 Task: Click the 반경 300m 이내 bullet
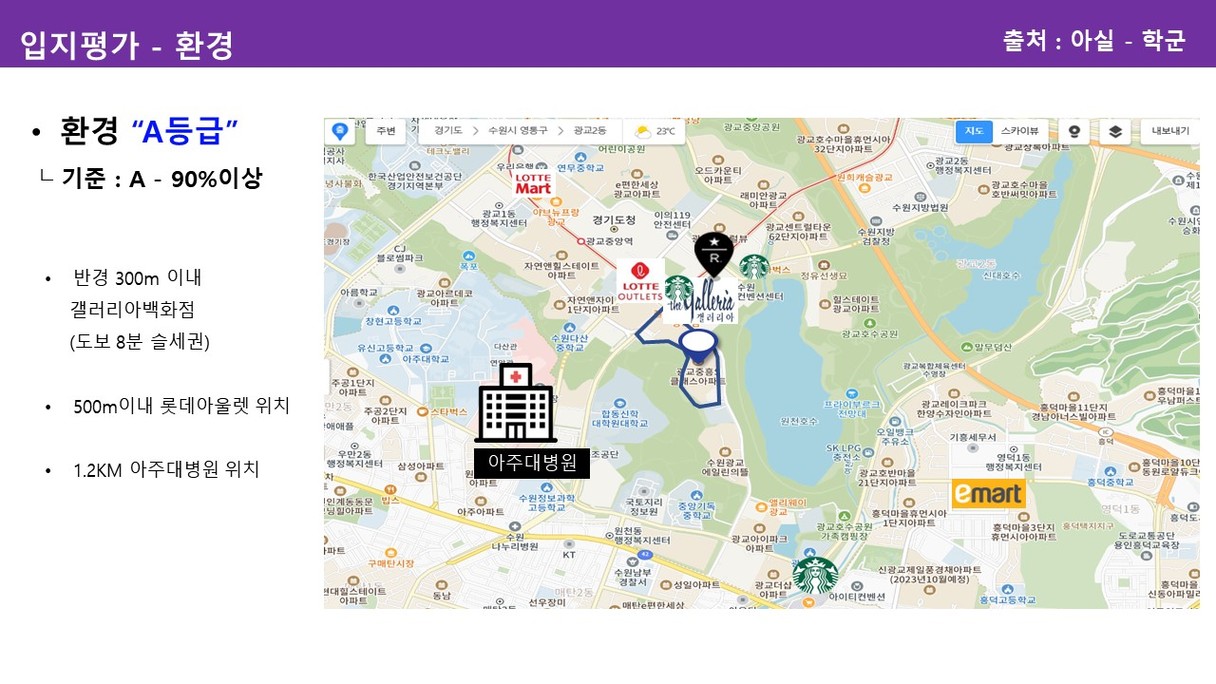(x=137, y=277)
